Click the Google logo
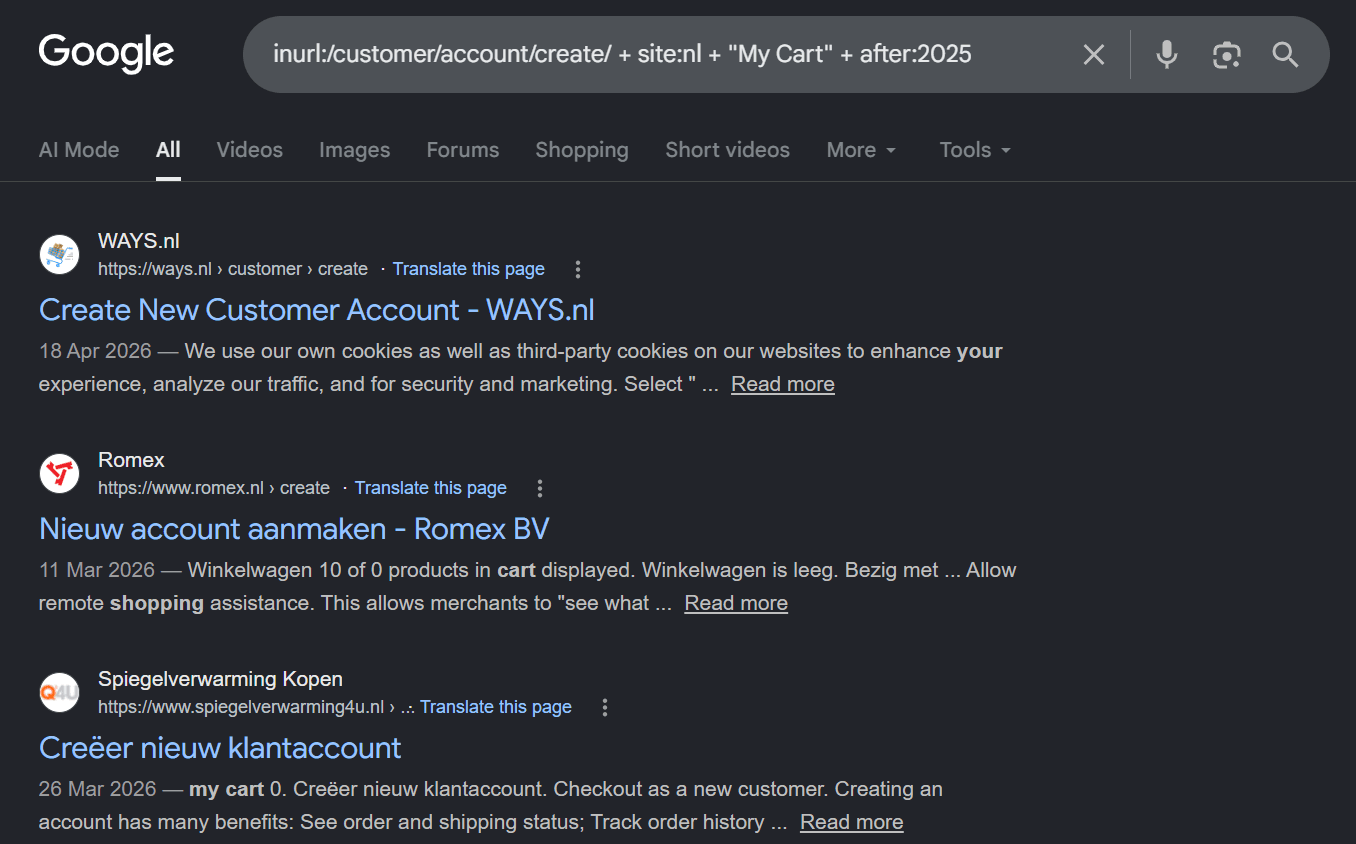Screen dimensions: 1356x844 [x=106, y=53]
